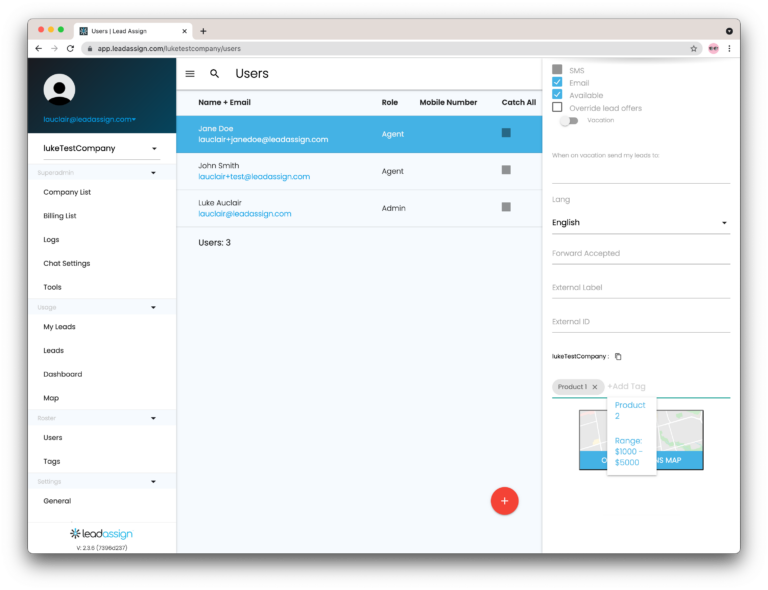
Task: Open the lauclair@leadassign.com account dropdown
Action: coord(90,119)
